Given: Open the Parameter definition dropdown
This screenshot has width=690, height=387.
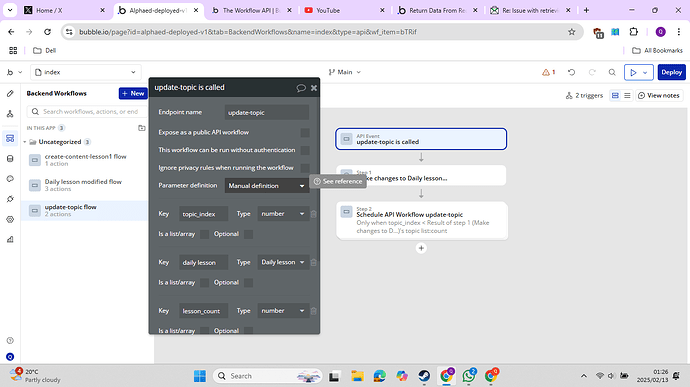Looking at the screenshot, I should click(267, 186).
